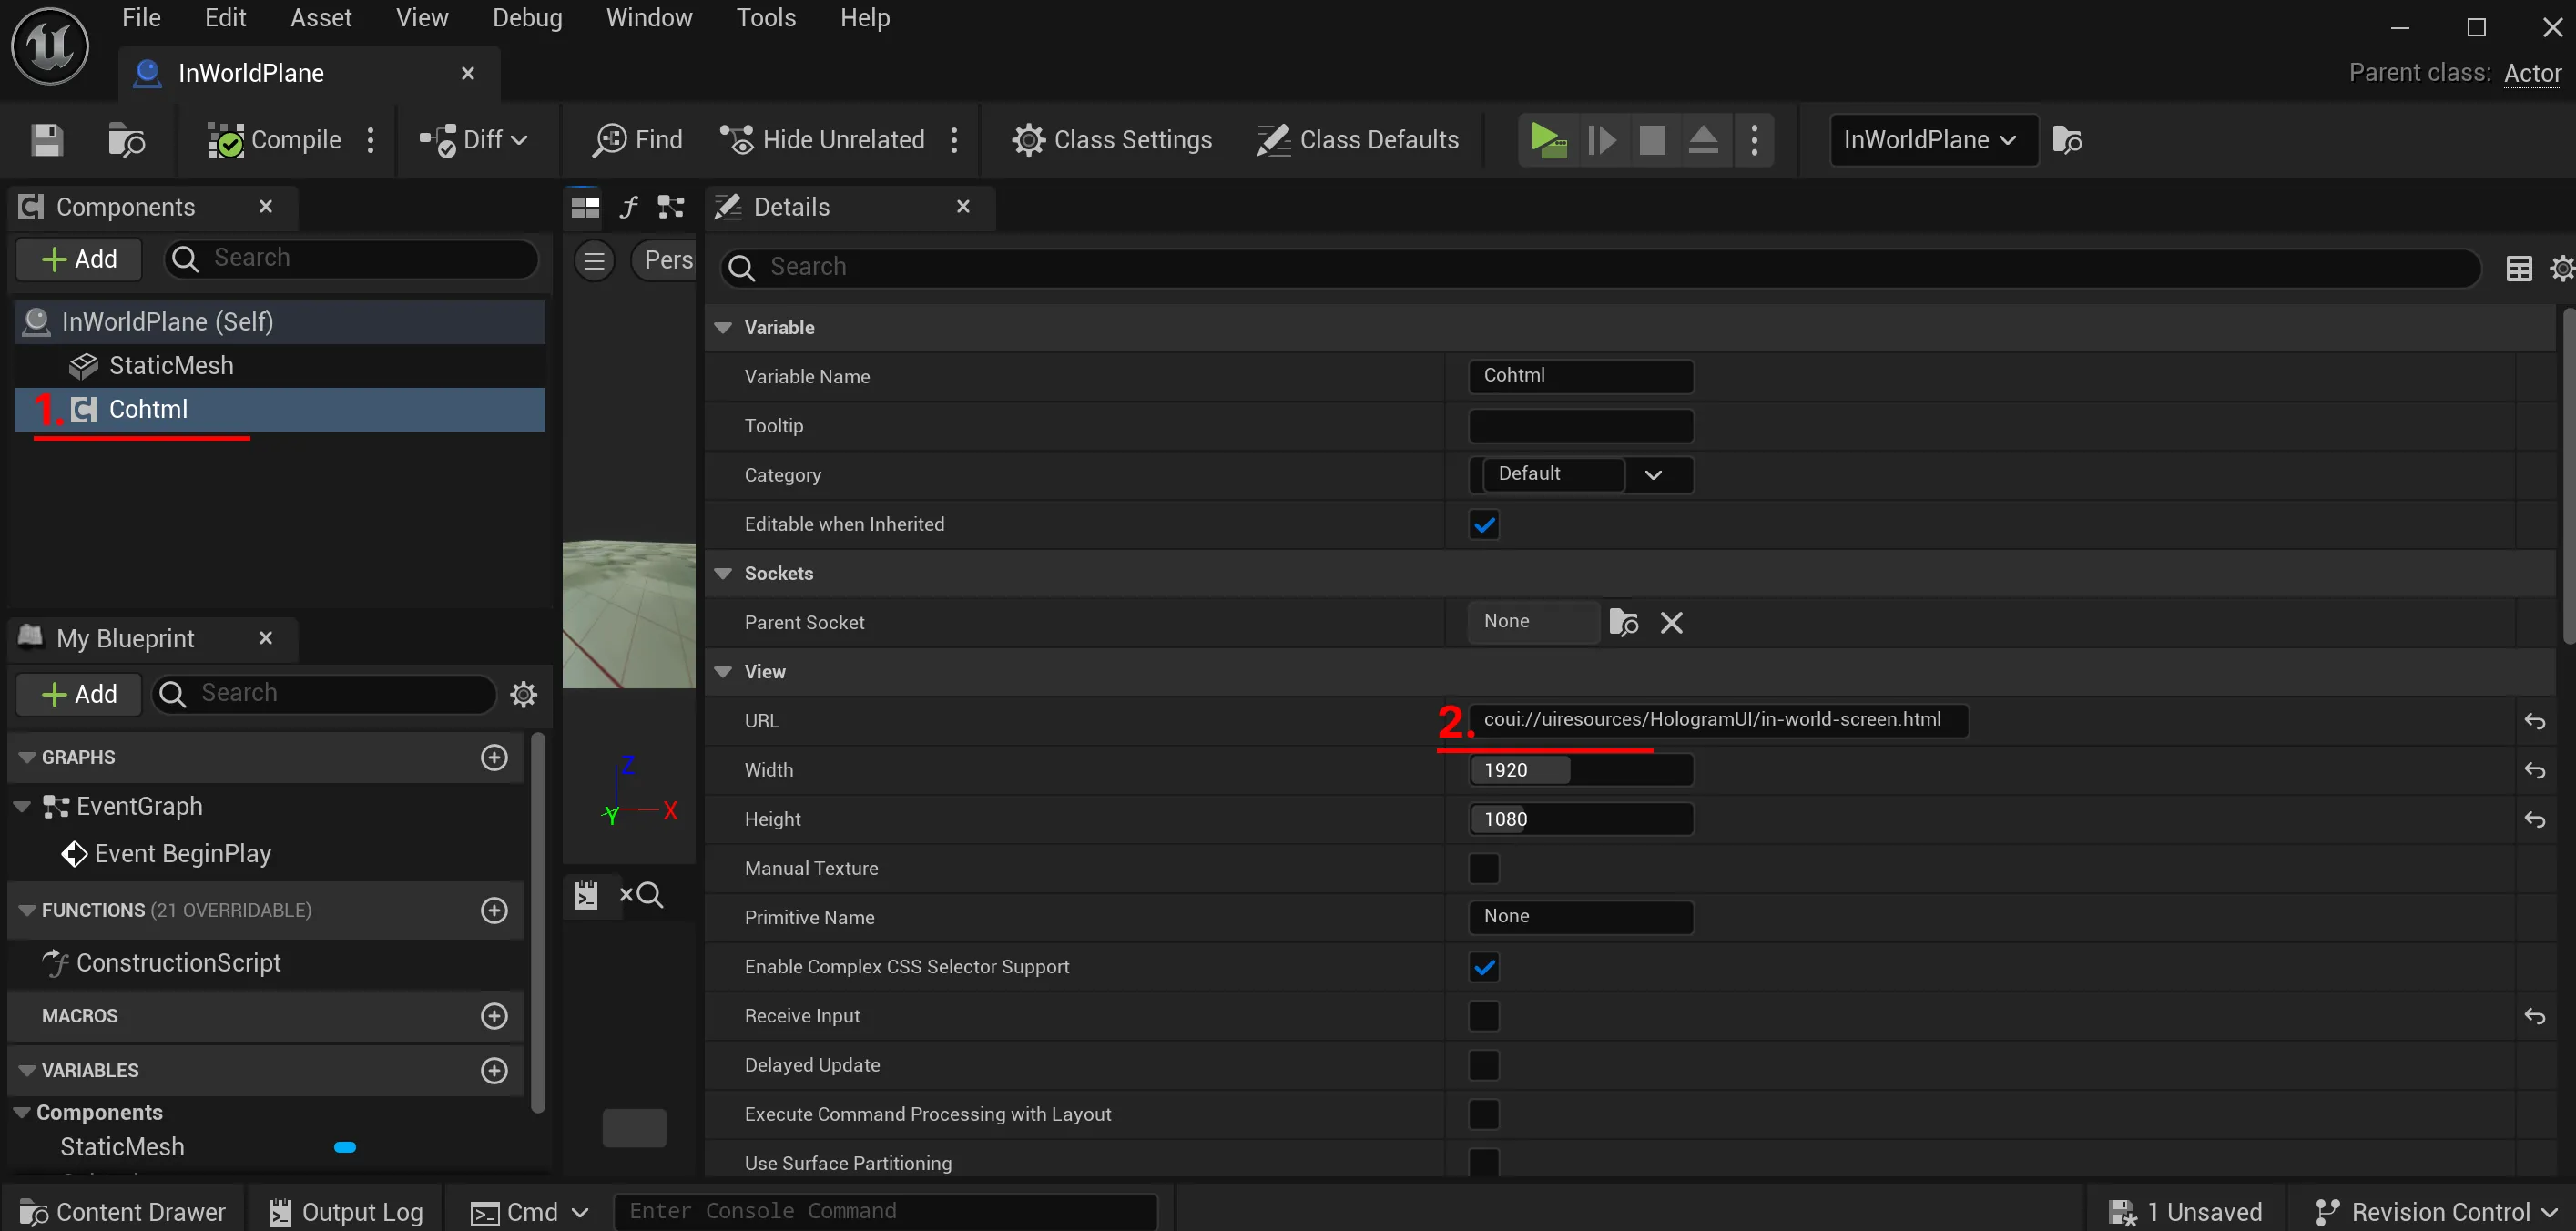Open the Content Drawer
2576x1231 pixels.
[x=122, y=1212]
